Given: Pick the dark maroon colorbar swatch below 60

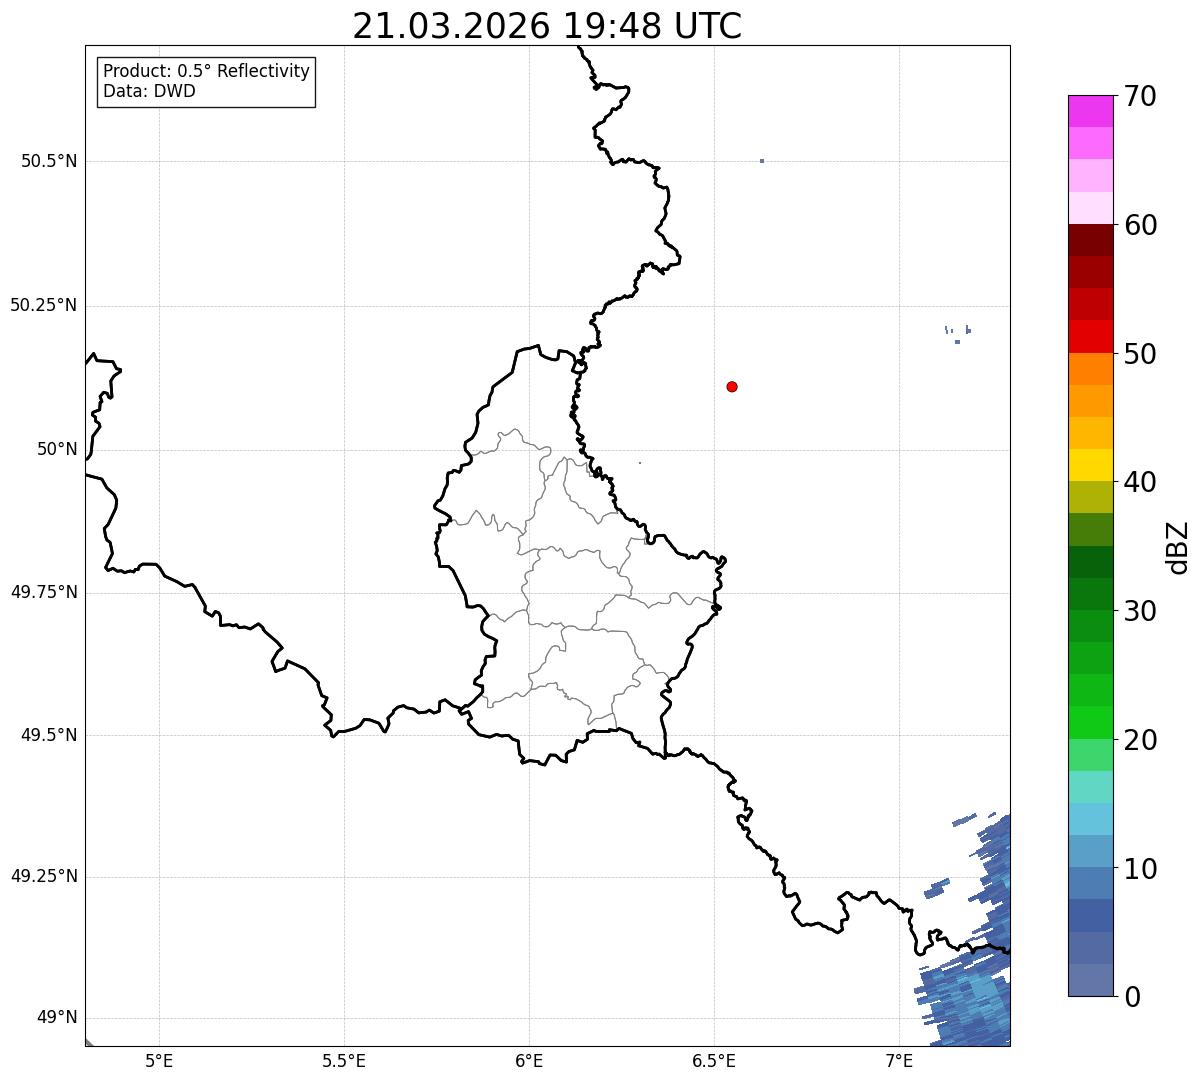Looking at the screenshot, I should click(x=1090, y=240).
